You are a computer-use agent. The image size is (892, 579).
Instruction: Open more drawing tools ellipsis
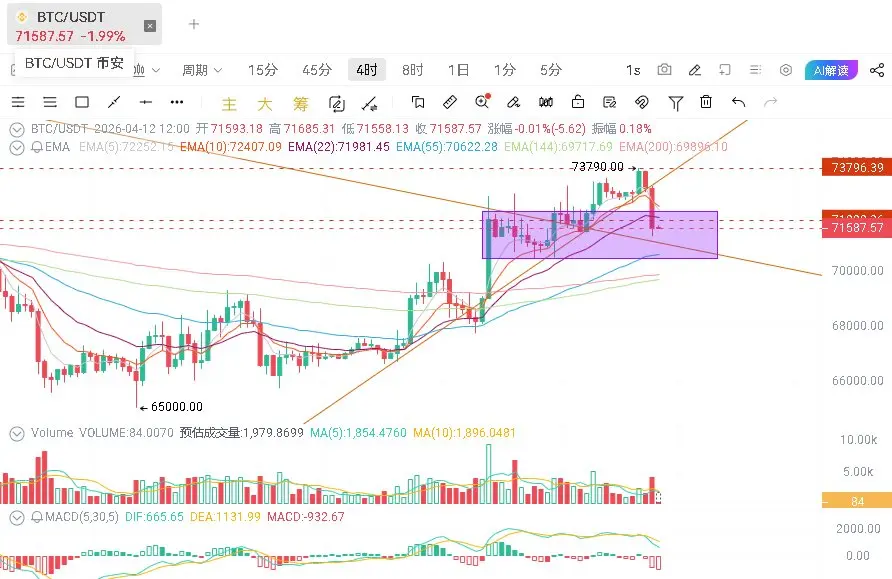[x=177, y=102]
